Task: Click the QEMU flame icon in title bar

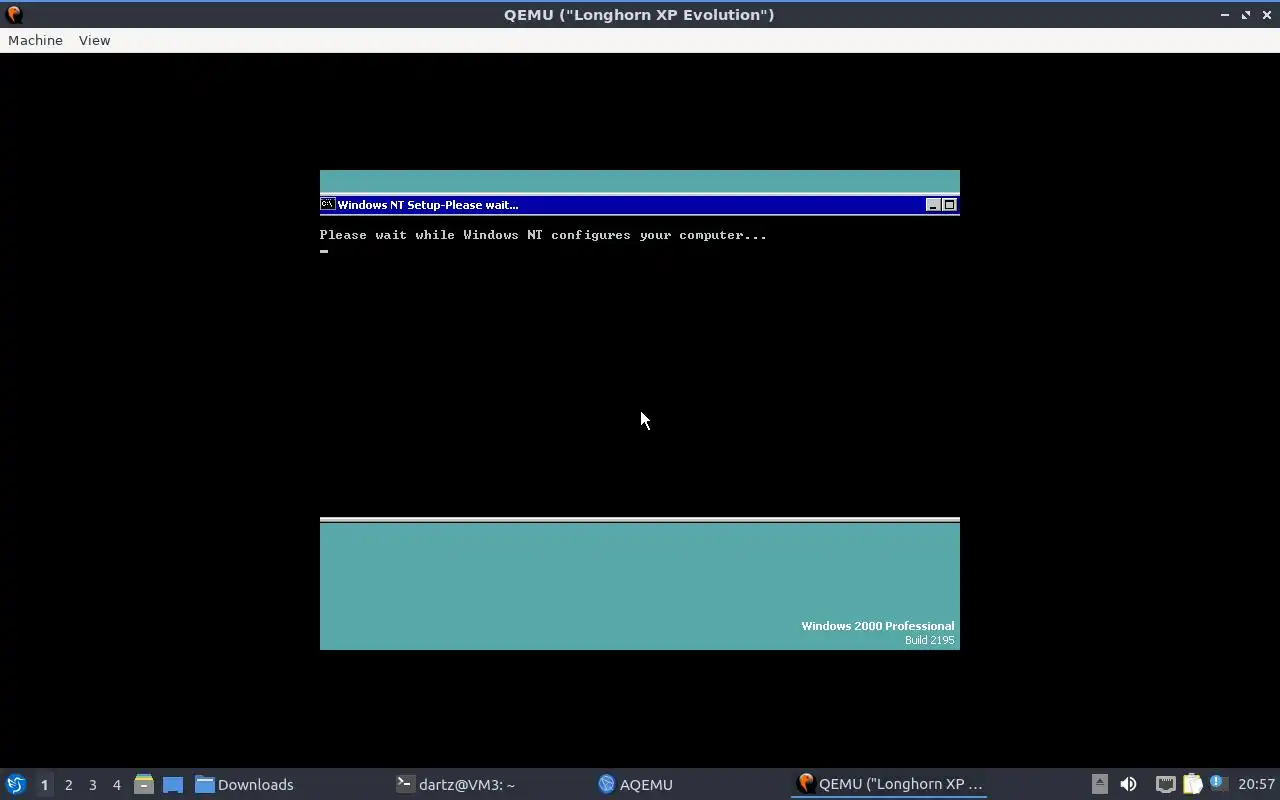Action: pyautogui.click(x=14, y=14)
